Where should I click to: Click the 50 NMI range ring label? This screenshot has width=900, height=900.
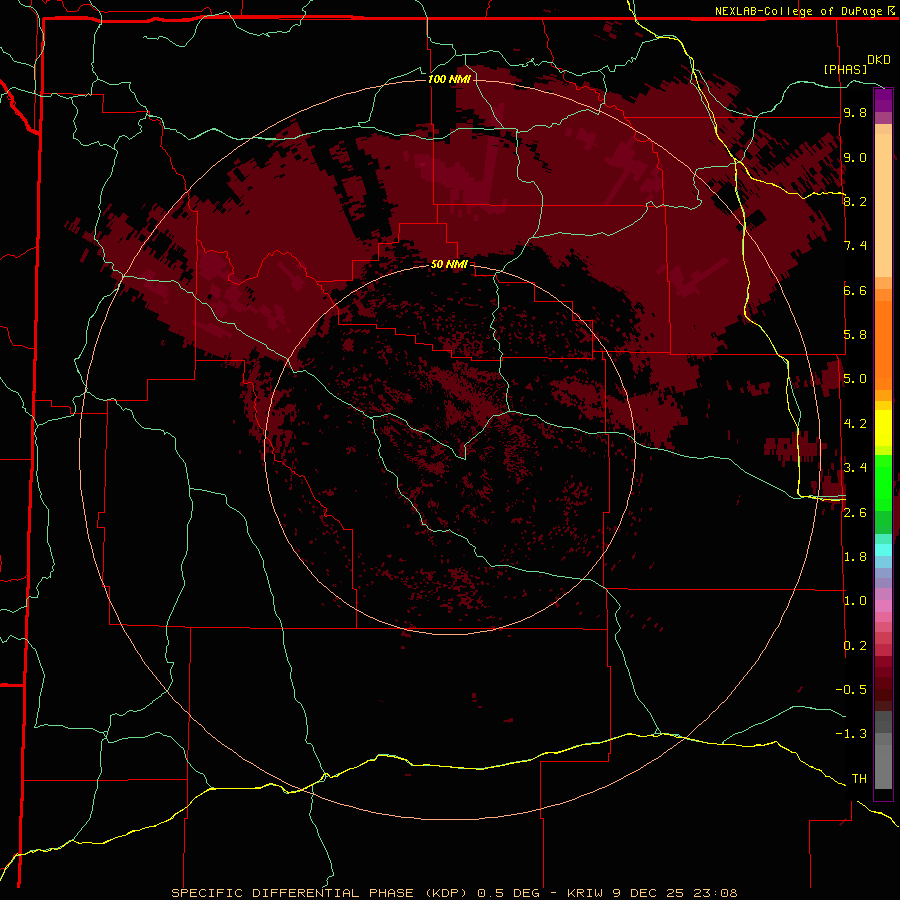coord(449,264)
